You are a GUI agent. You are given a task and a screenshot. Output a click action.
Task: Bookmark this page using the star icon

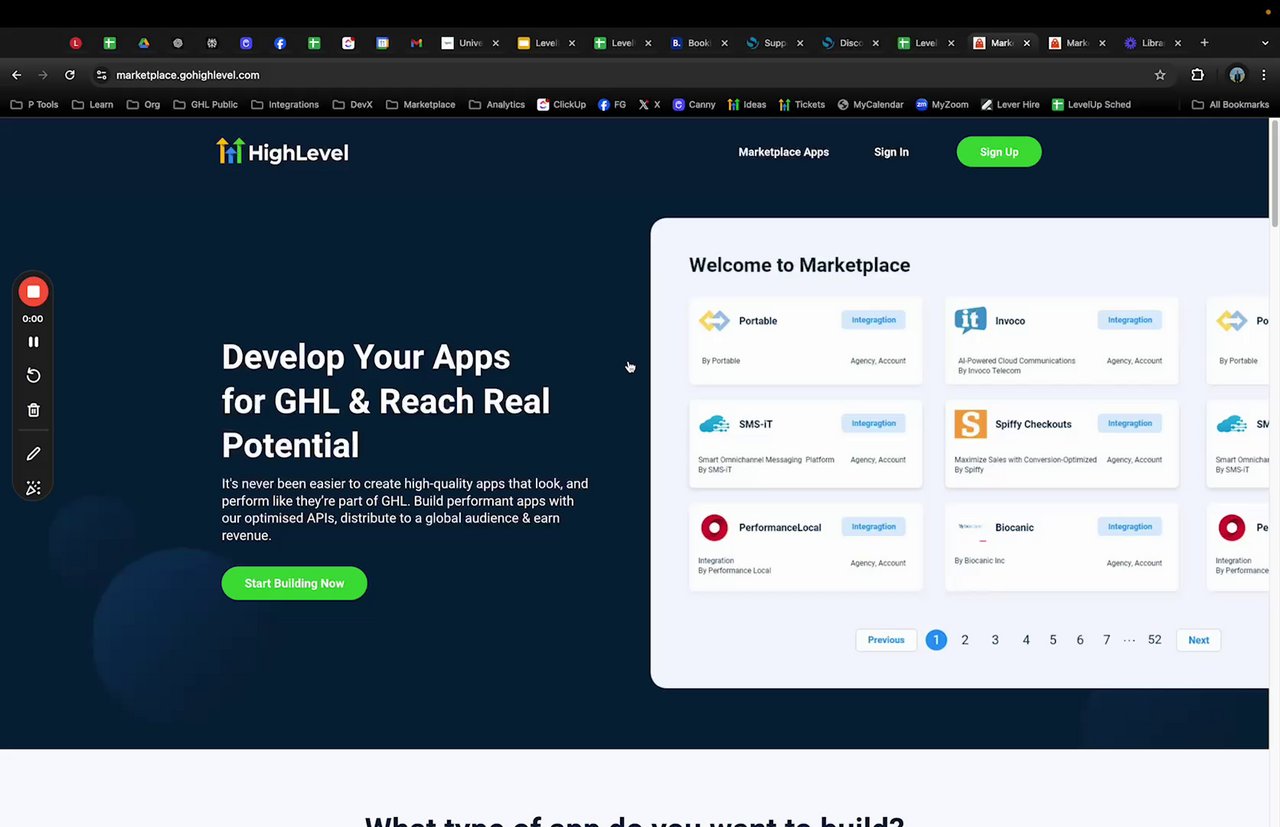[x=1160, y=75]
